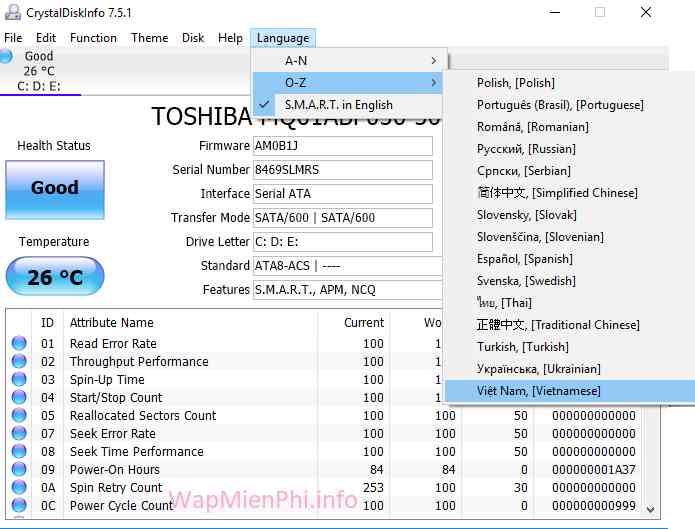Close the CrystalDiskInfo window

pyautogui.click(x=646, y=12)
